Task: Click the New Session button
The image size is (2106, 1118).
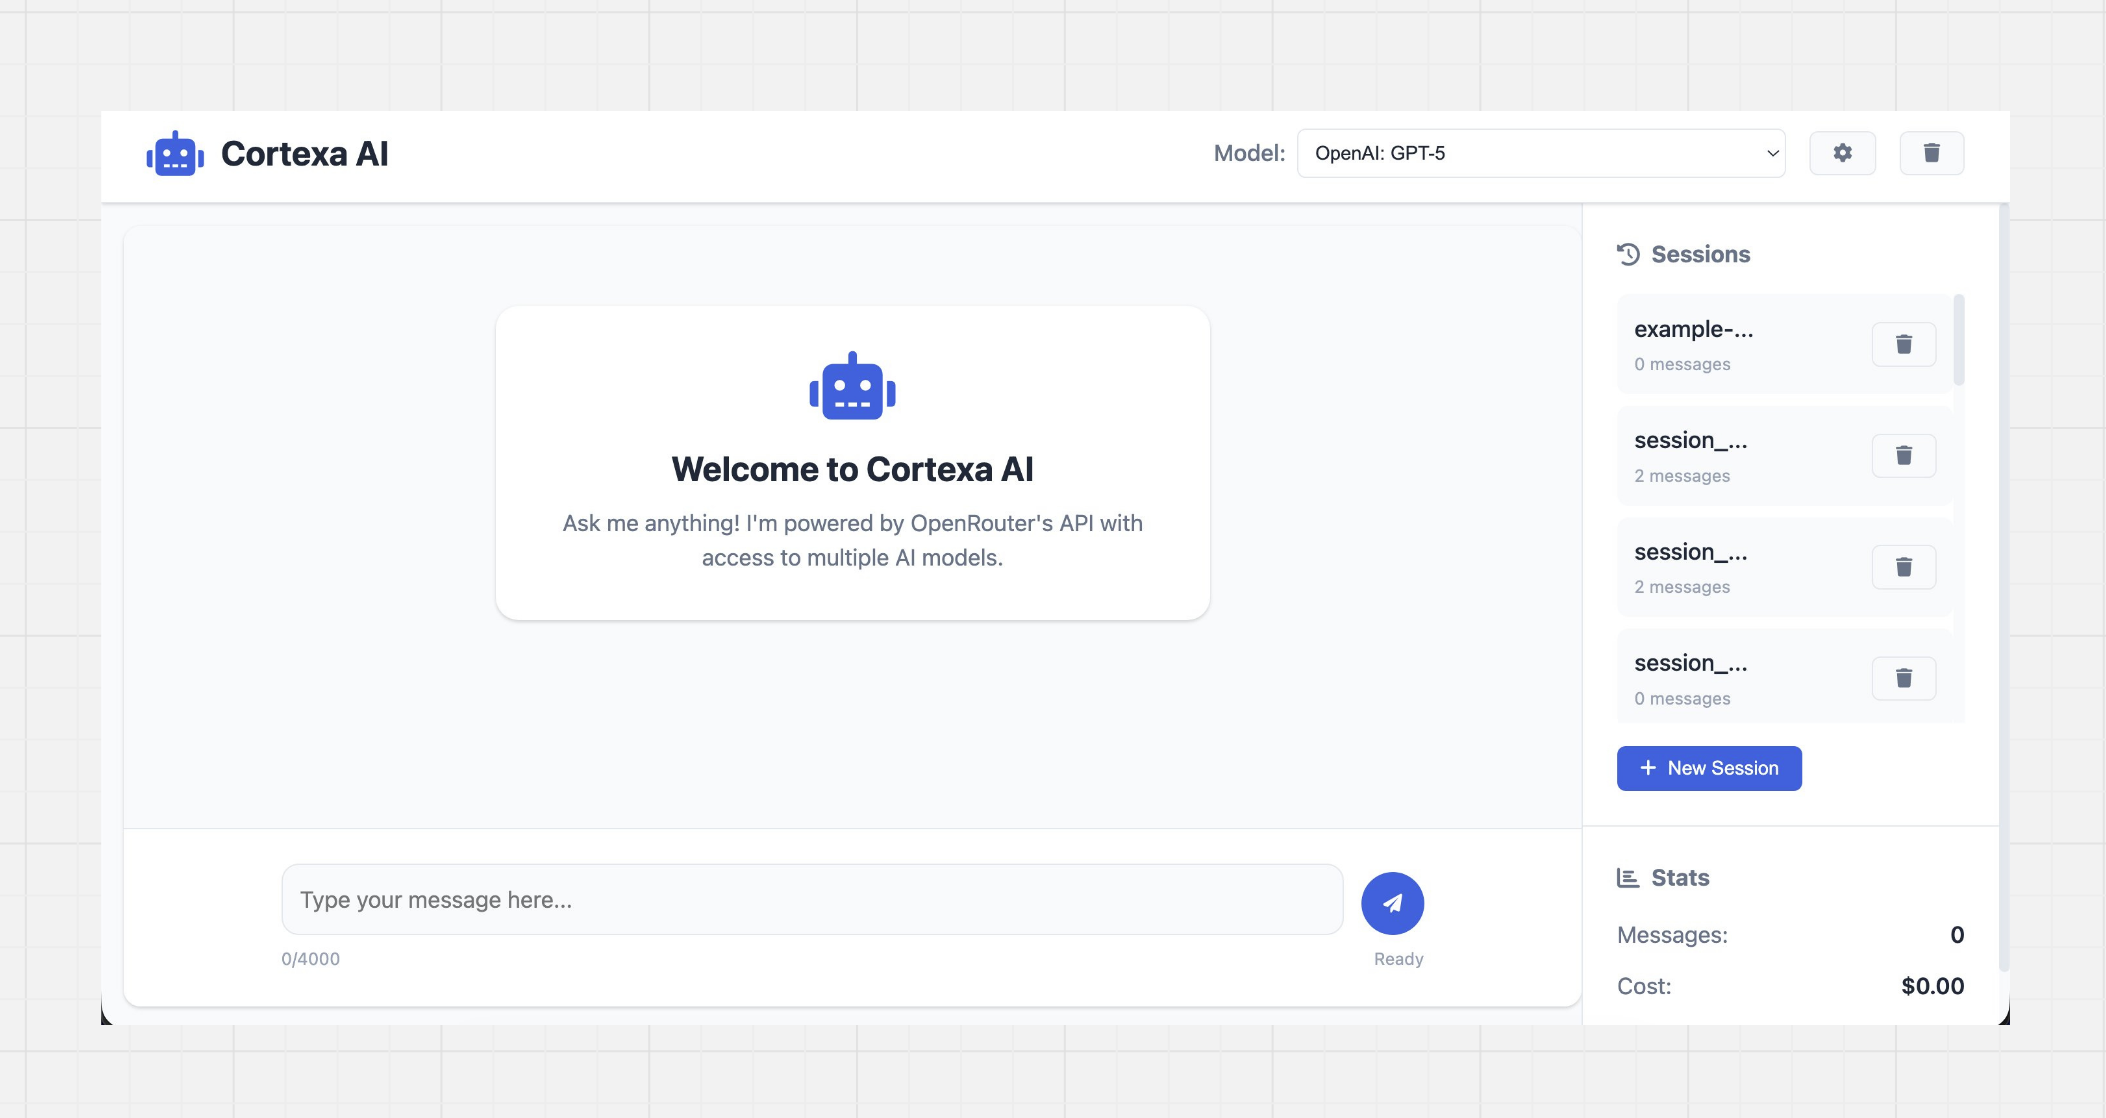Action: tap(1709, 768)
